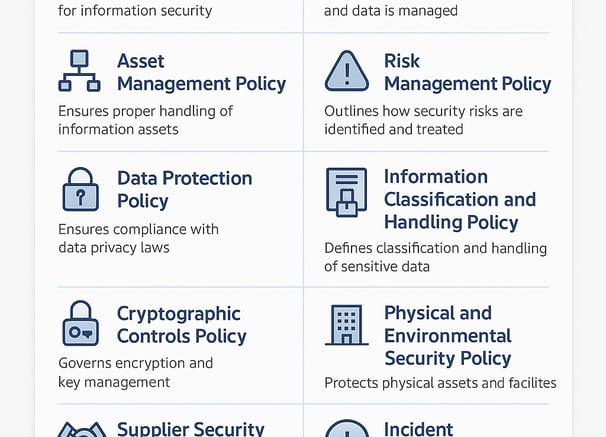Click the Asset Management network hierarchy icon

pos(80,71)
